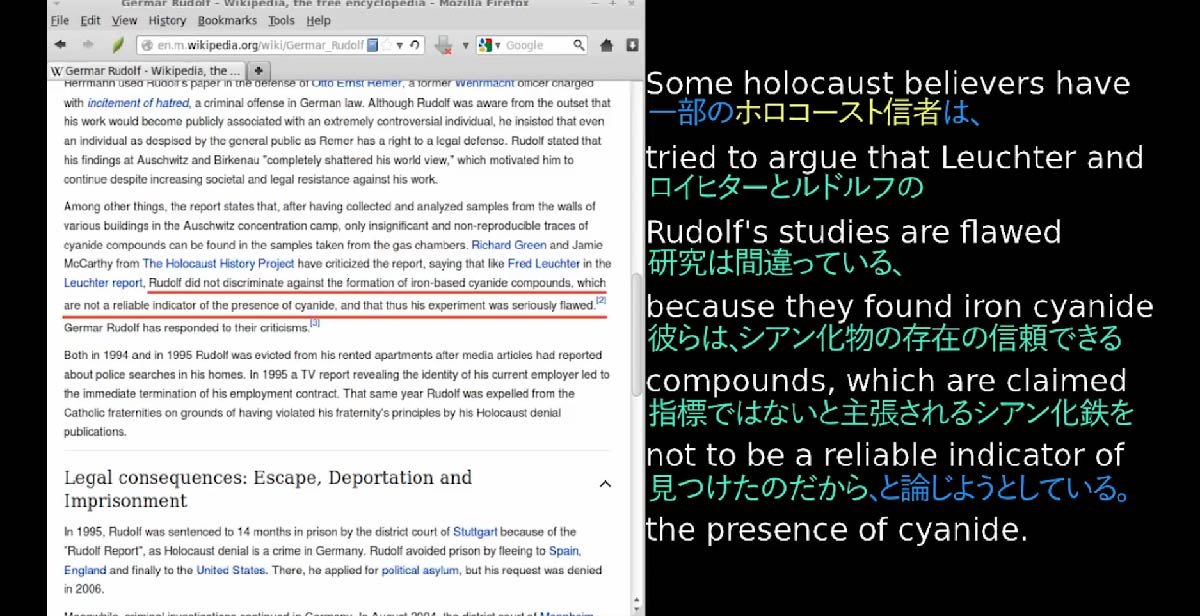Follow the United States link
This screenshot has height=616, width=1200.
[231, 570]
